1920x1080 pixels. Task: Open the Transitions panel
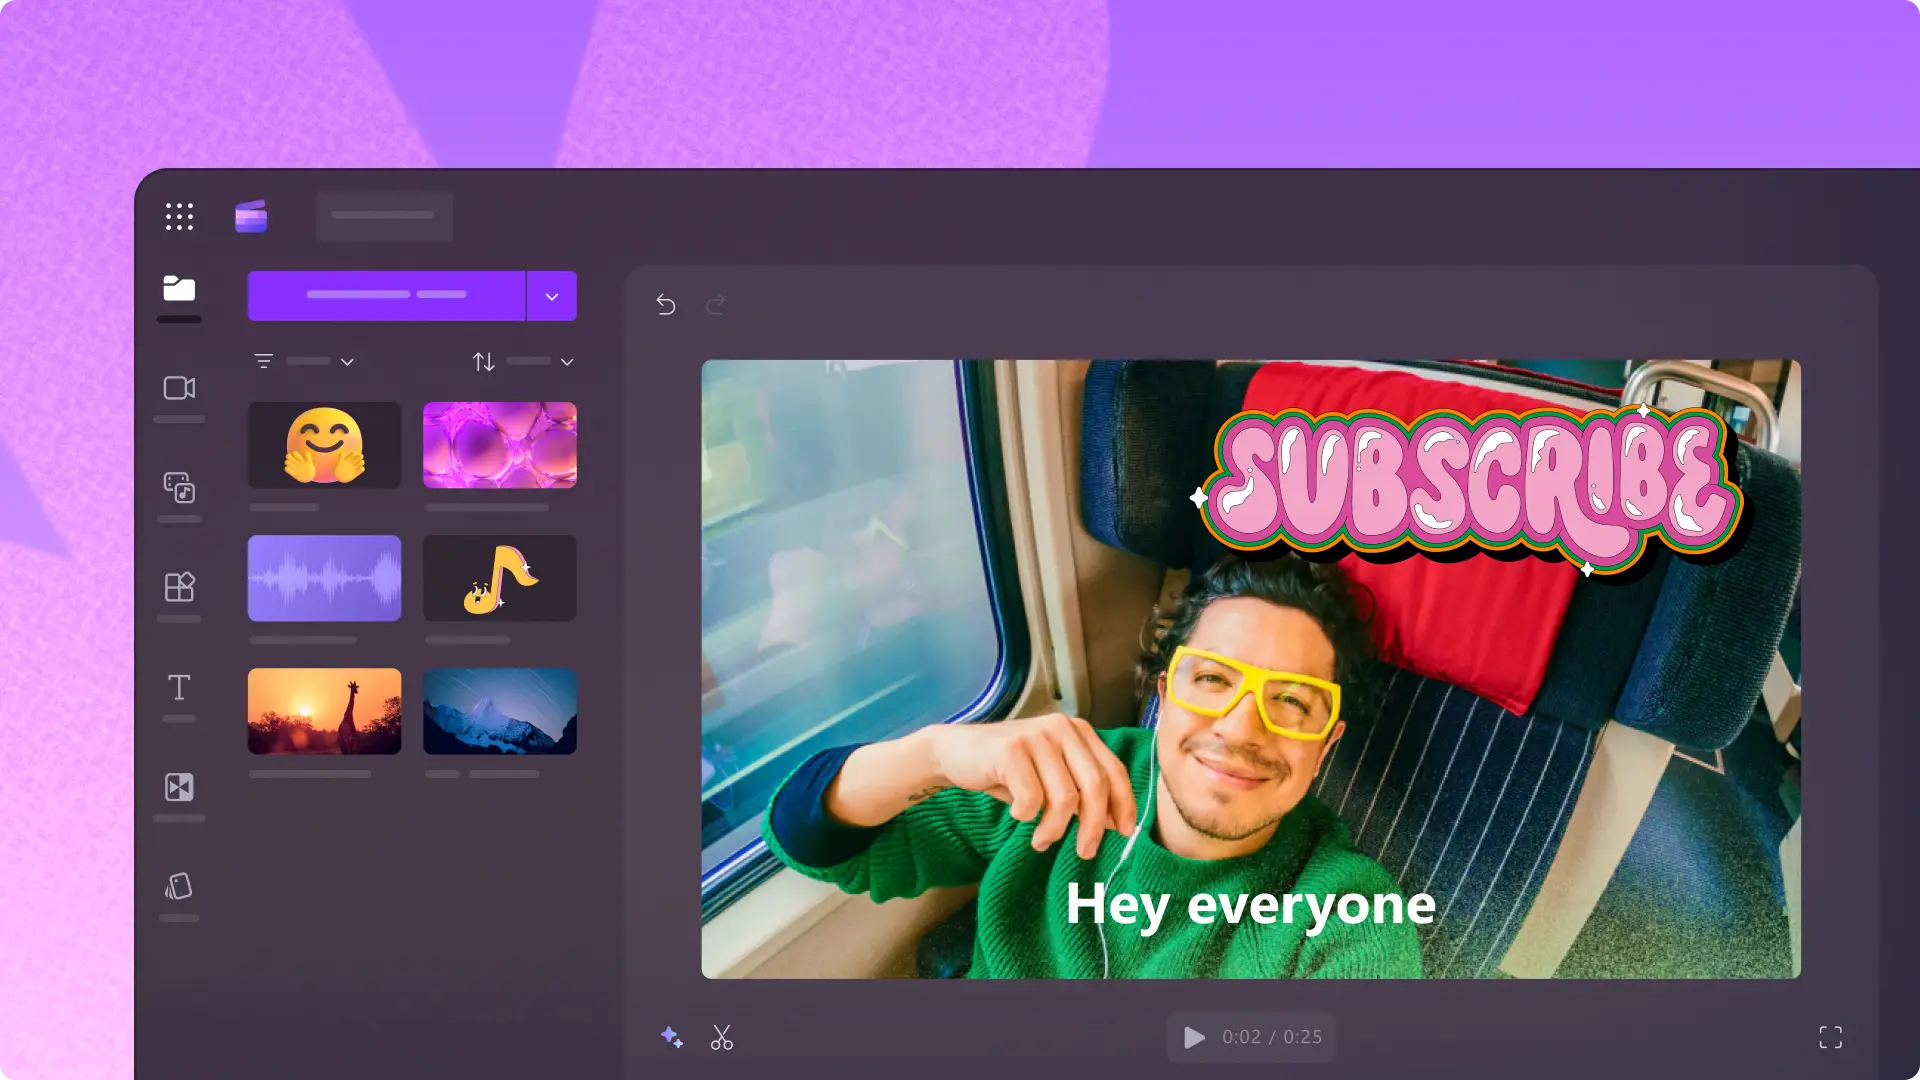pos(179,788)
